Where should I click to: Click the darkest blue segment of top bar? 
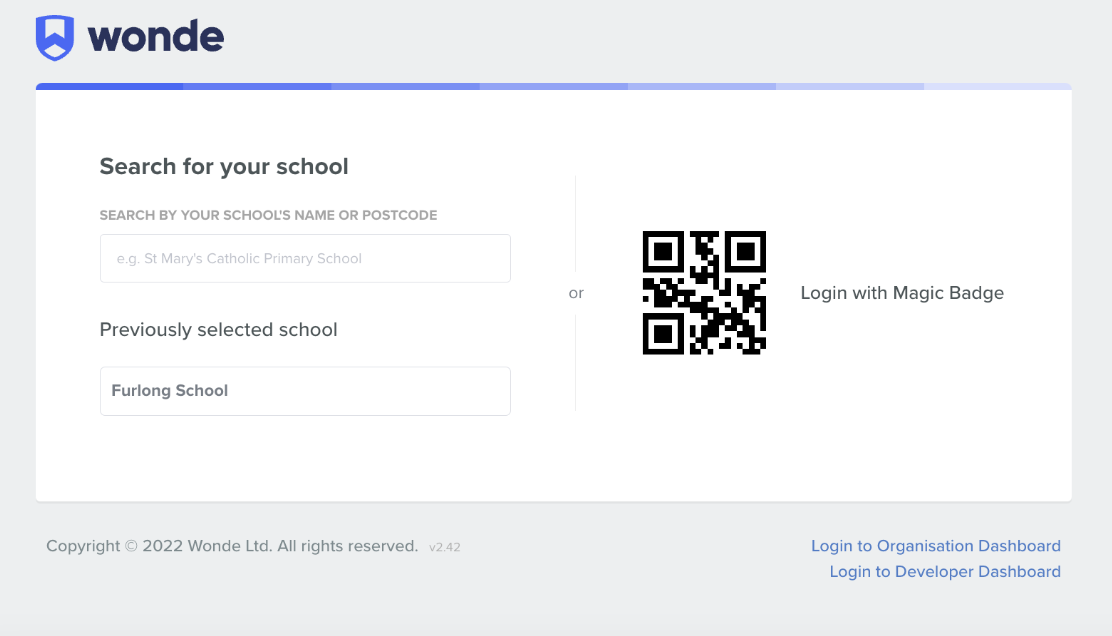tap(109, 87)
